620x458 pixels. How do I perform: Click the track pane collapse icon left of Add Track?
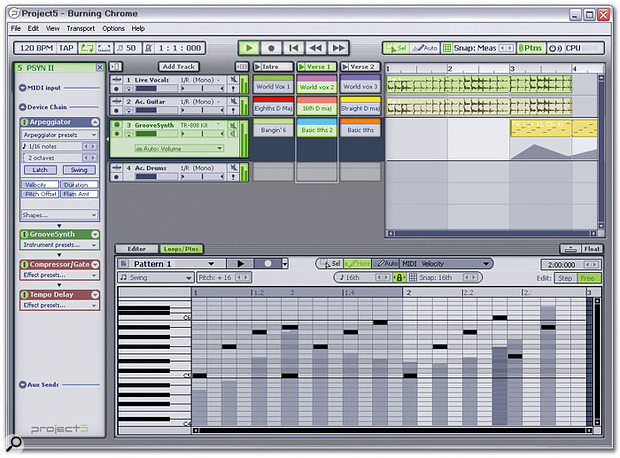116,67
